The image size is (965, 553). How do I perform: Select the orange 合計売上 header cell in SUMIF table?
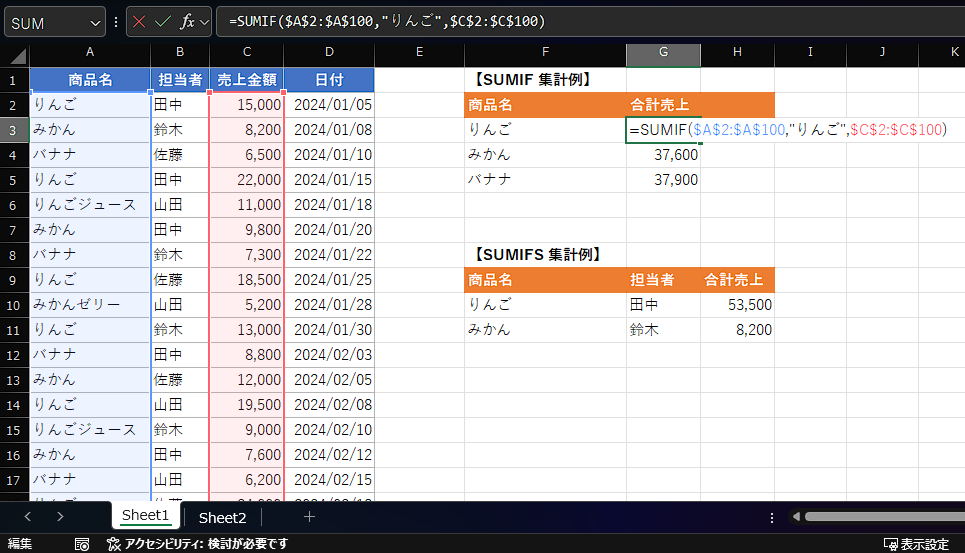pos(662,104)
